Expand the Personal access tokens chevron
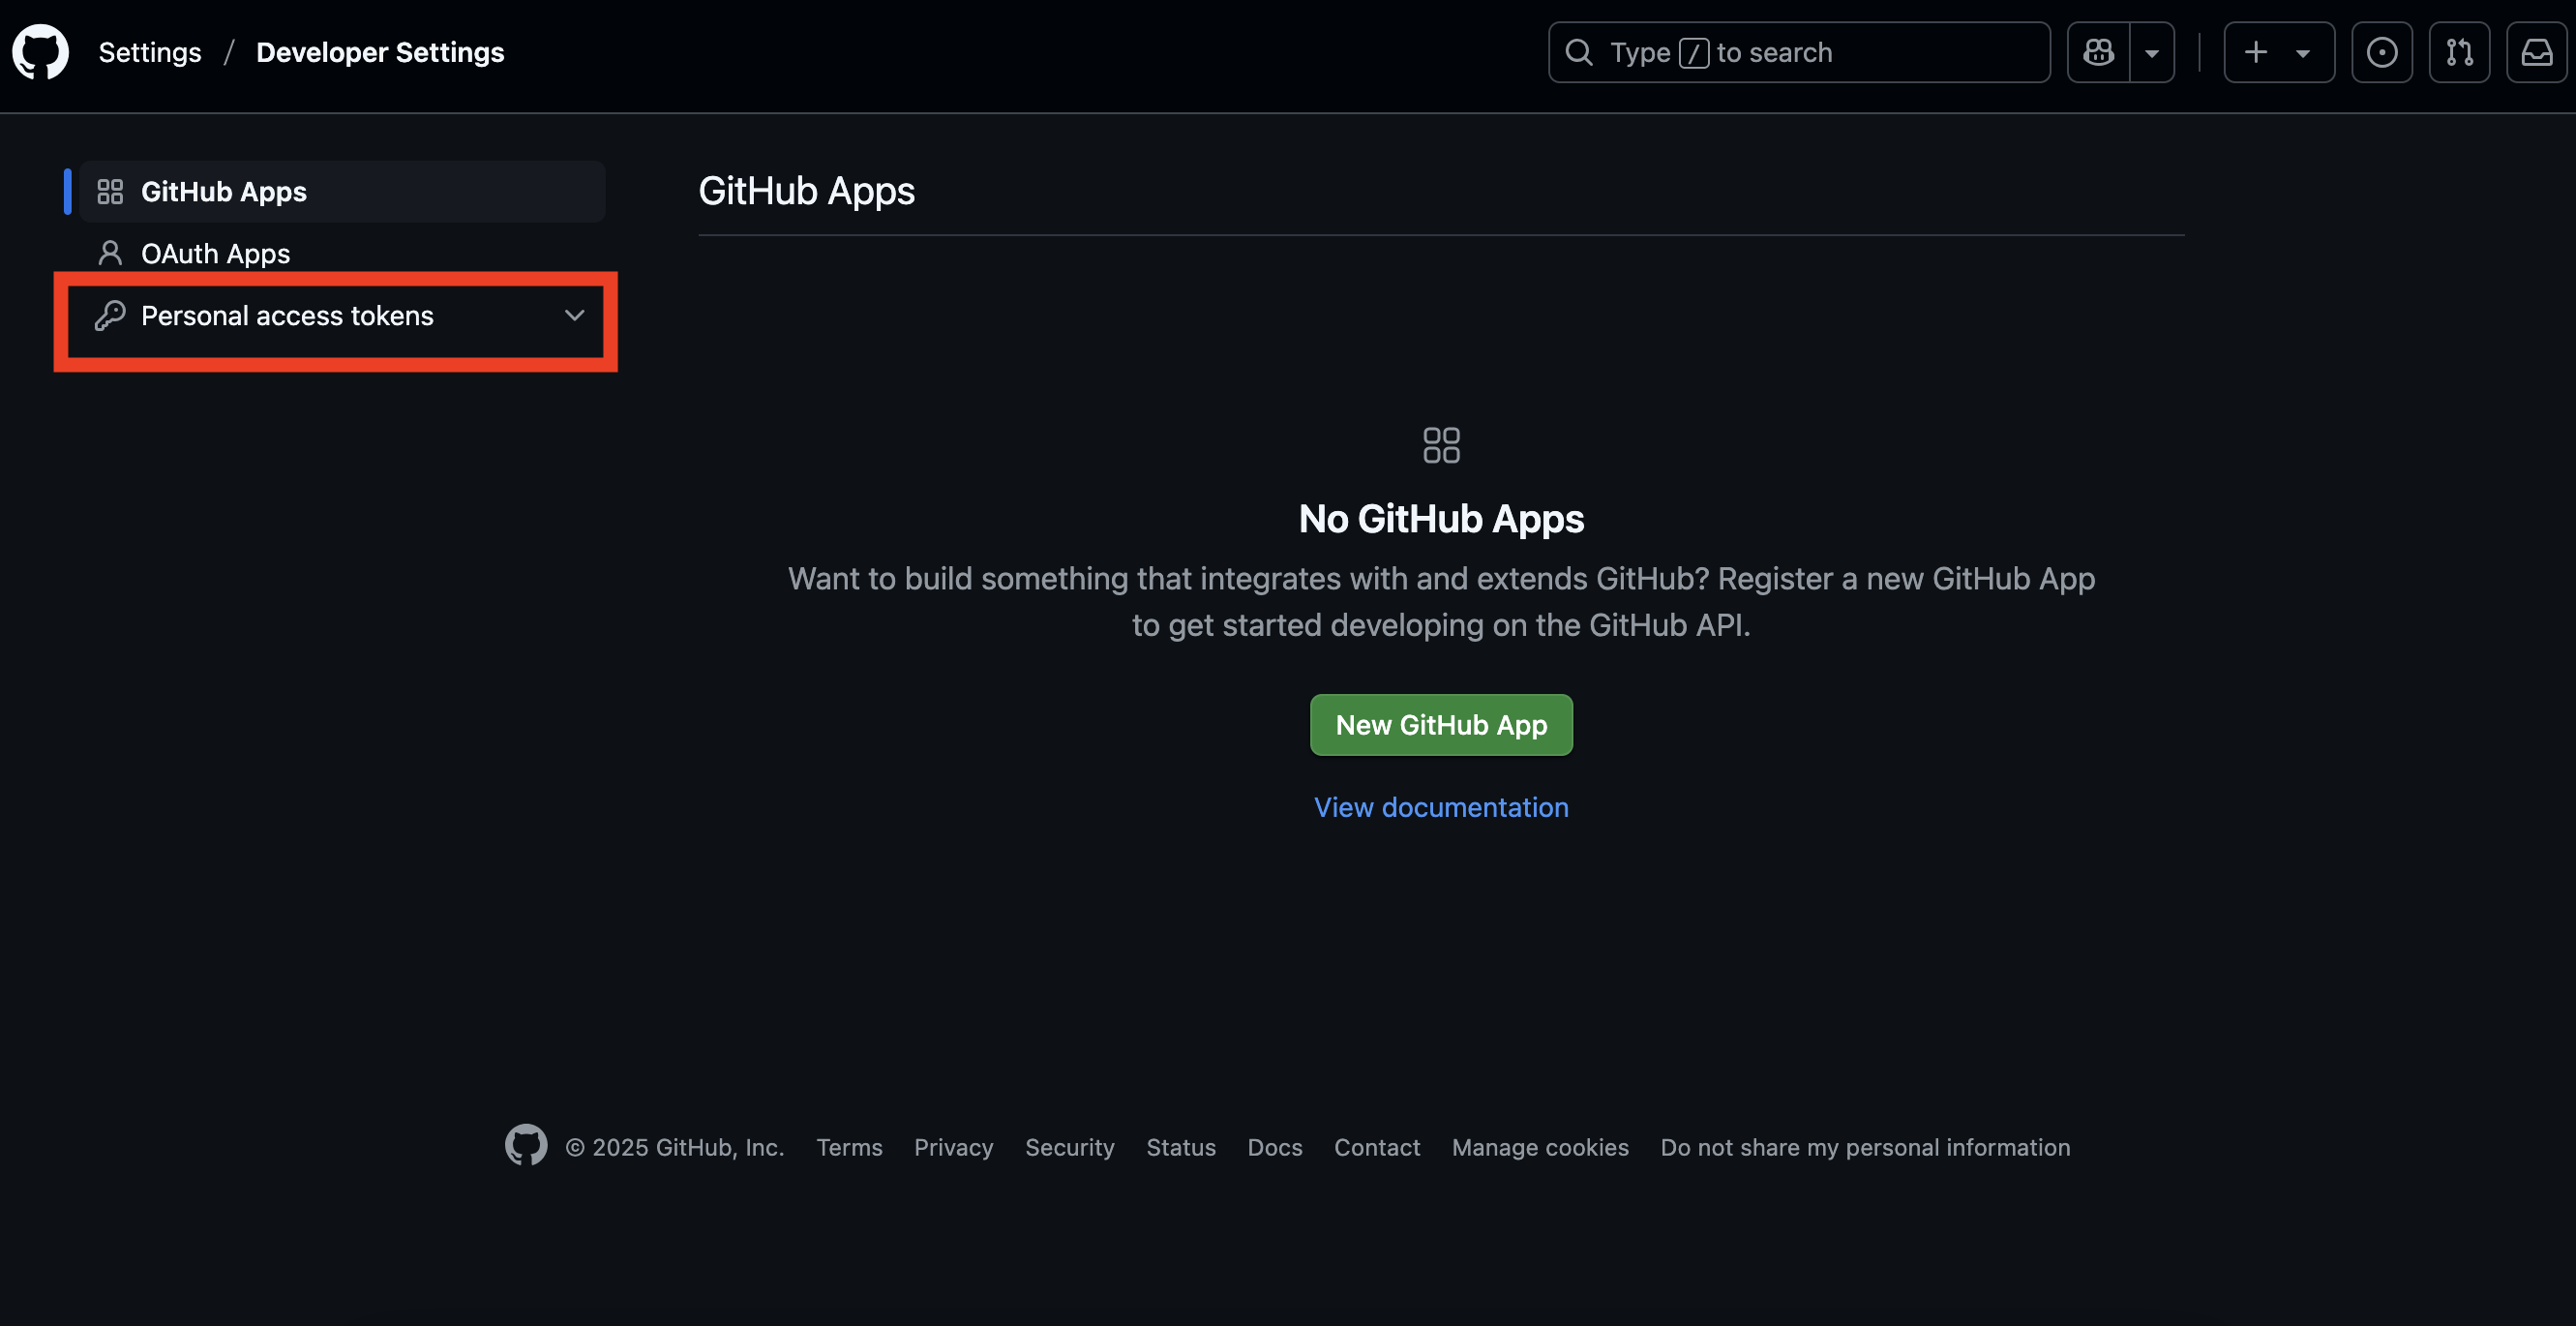This screenshot has height=1326, width=2576. (x=574, y=315)
